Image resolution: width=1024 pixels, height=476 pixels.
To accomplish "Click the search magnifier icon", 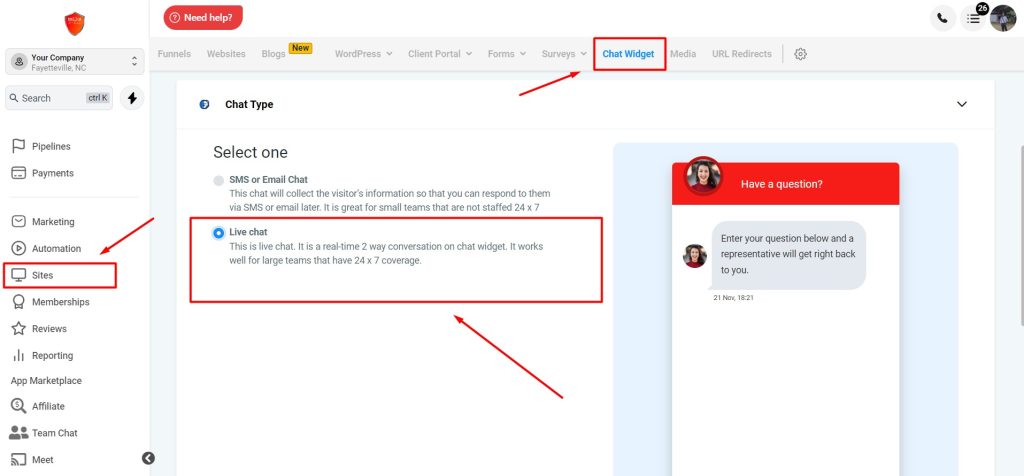I will pos(14,98).
